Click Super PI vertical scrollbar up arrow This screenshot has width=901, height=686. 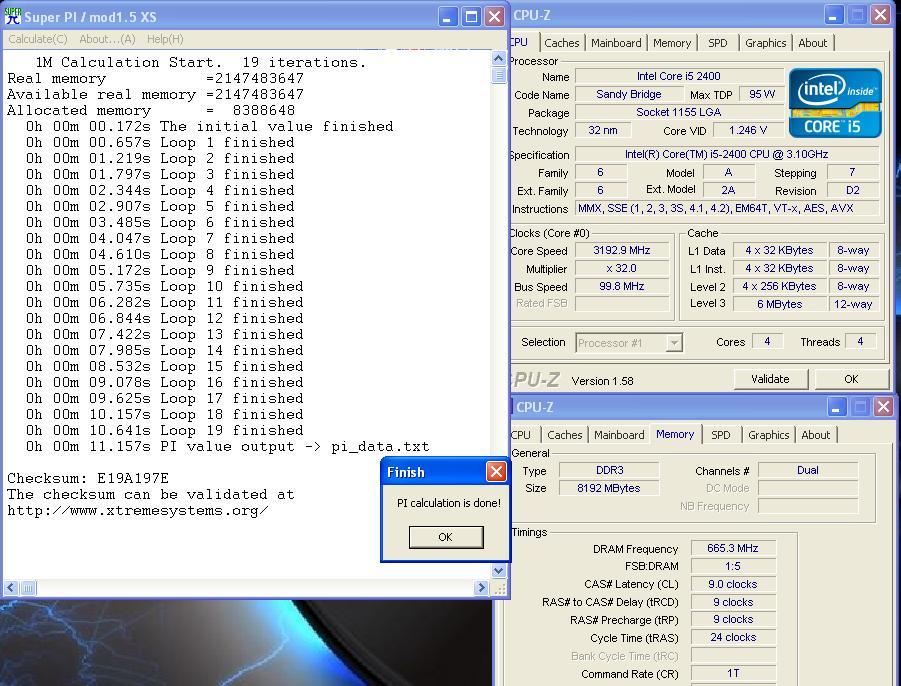498,59
